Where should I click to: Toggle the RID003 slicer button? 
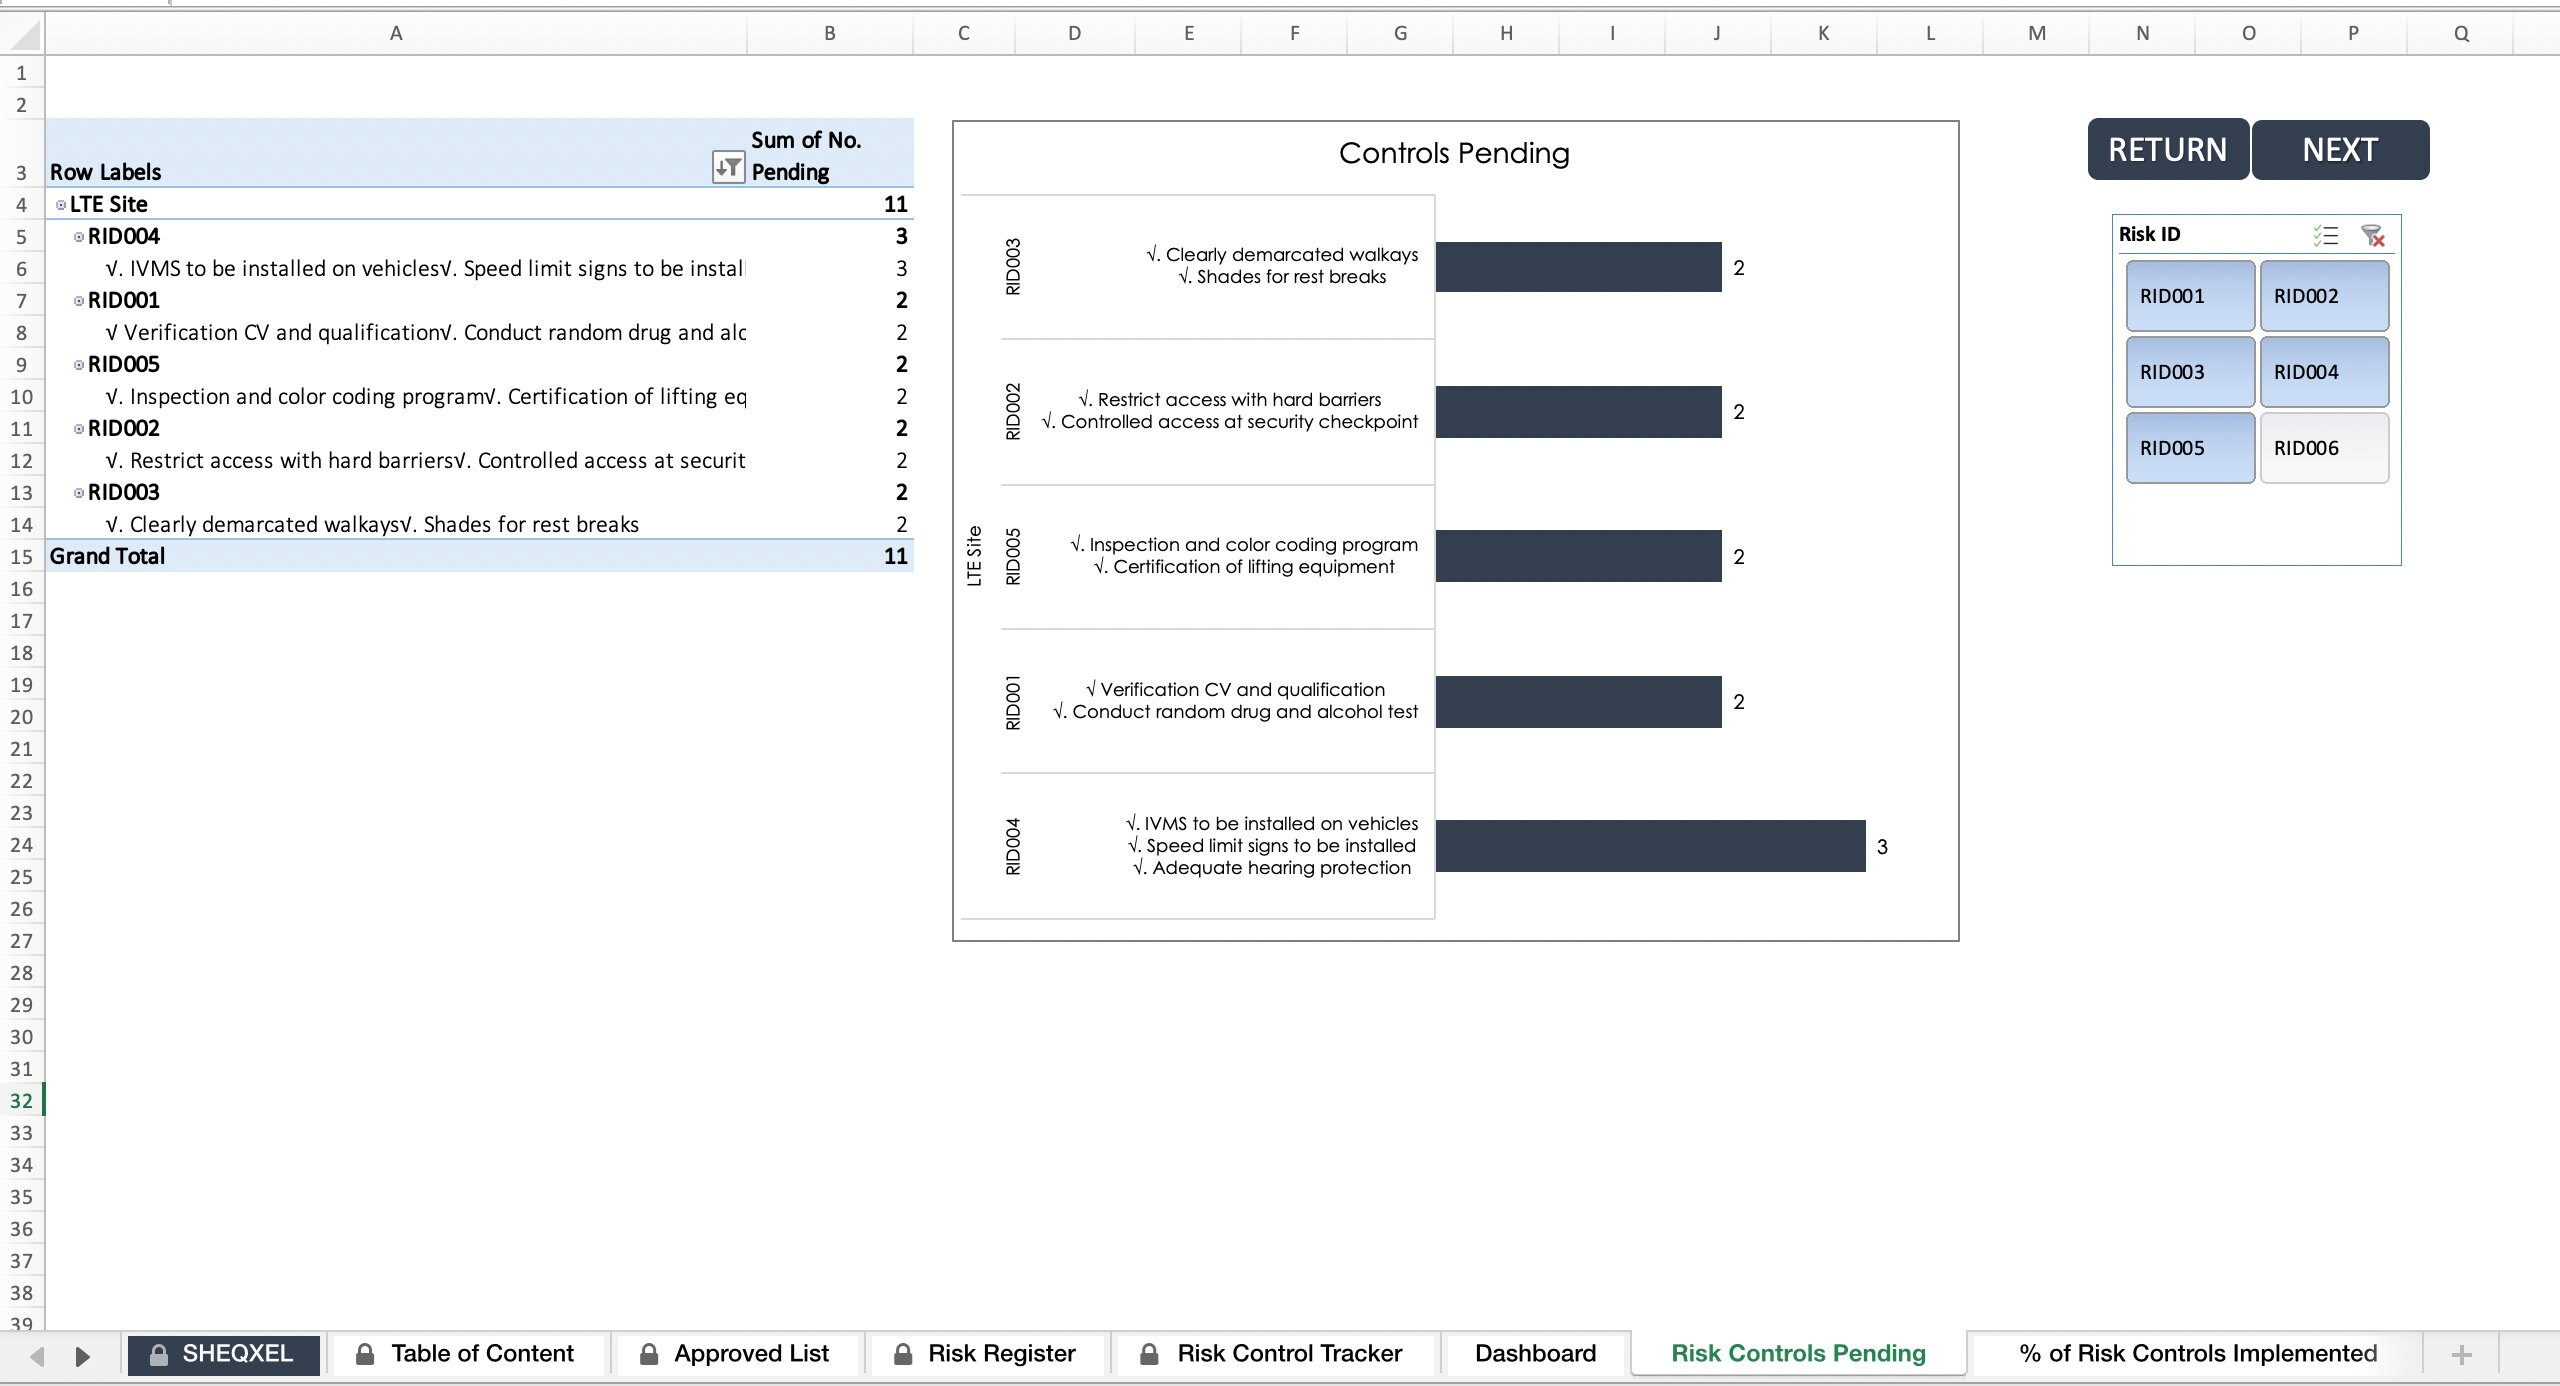pyautogui.click(x=2189, y=371)
